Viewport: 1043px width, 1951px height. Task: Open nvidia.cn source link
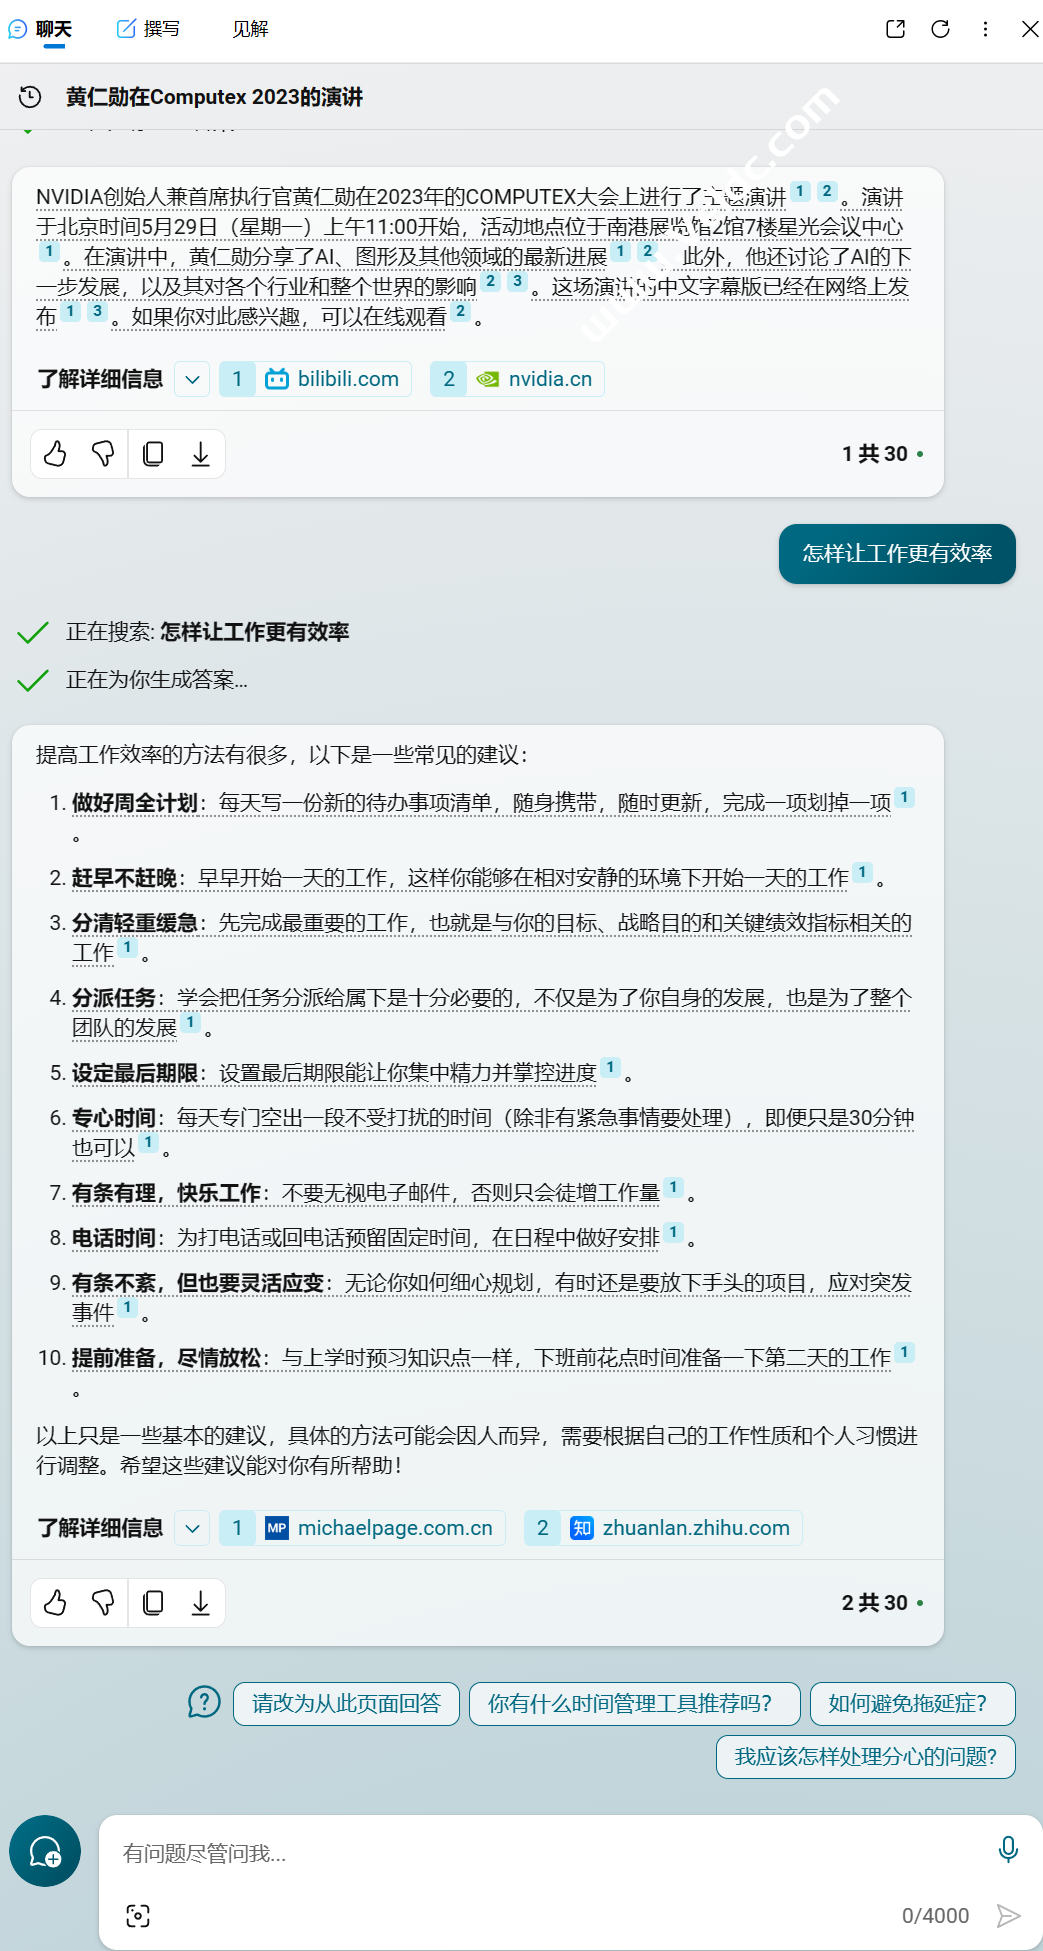tap(517, 379)
